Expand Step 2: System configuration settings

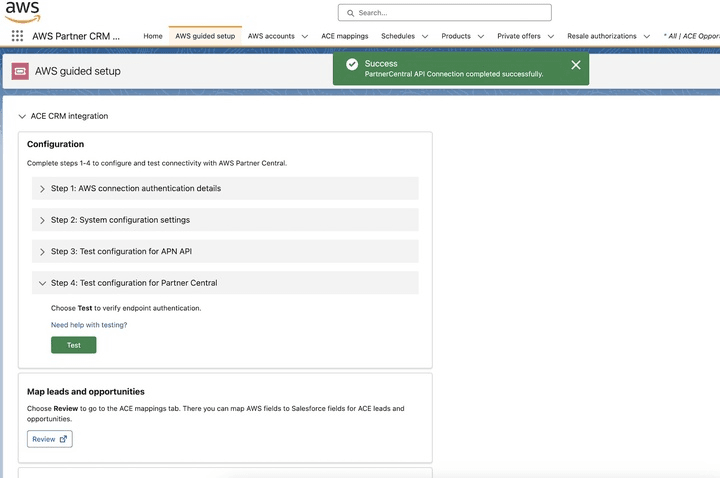click(x=225, y=220)
